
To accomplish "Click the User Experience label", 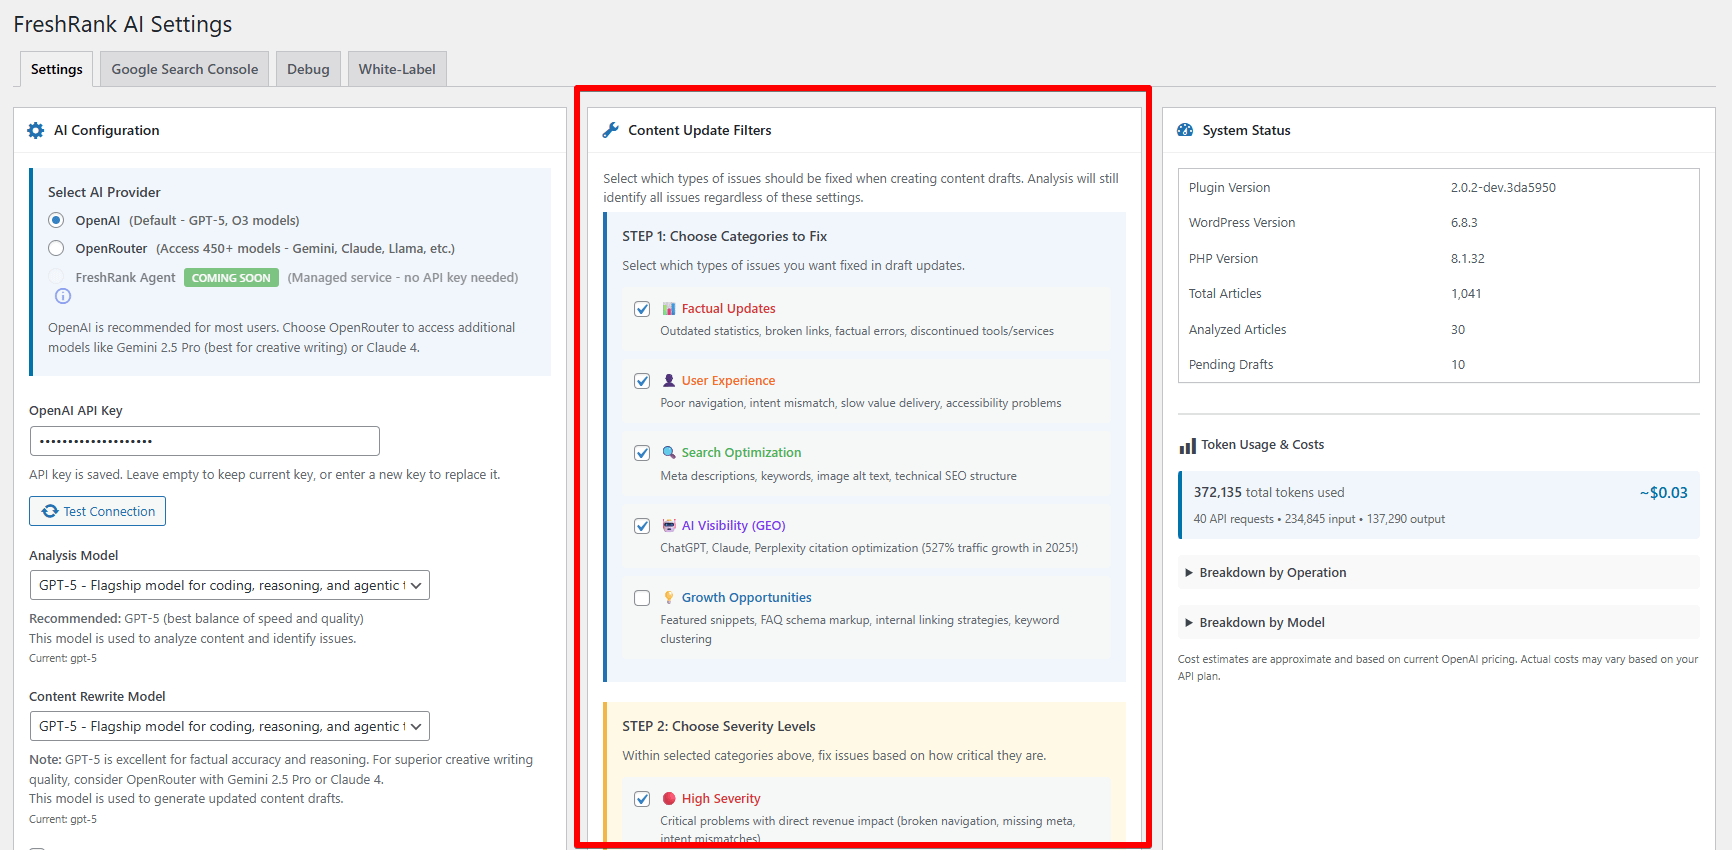I will (x=729, y=381).
